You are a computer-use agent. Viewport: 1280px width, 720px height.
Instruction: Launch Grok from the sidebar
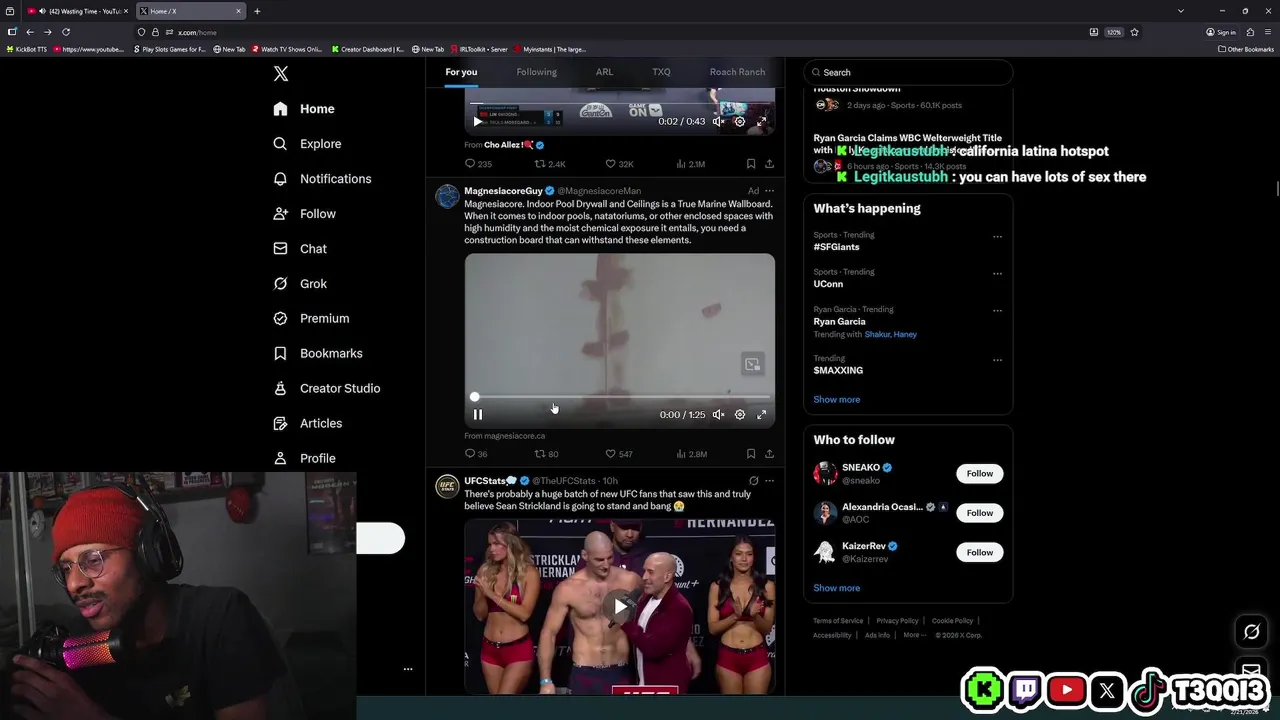coord(300,284)
